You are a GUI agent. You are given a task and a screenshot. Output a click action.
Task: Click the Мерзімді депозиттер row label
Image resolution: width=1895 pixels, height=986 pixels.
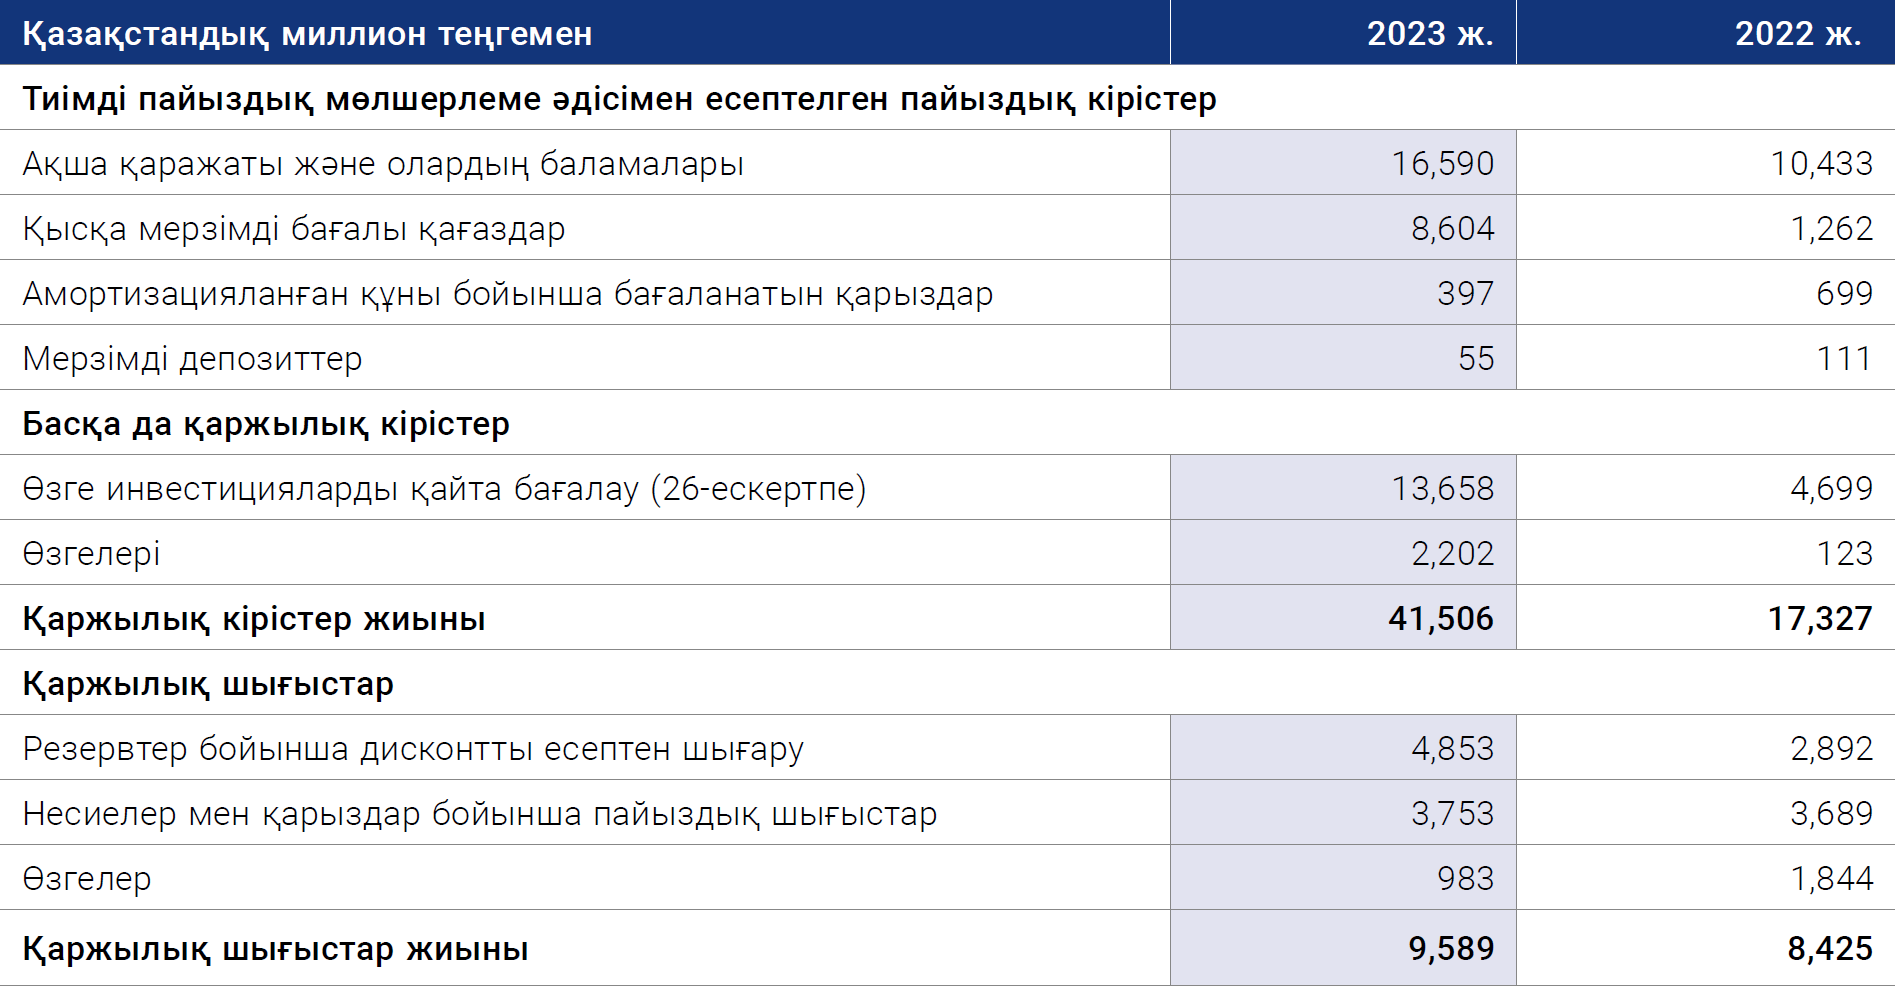pyautogui.click(x=192, y=358)
